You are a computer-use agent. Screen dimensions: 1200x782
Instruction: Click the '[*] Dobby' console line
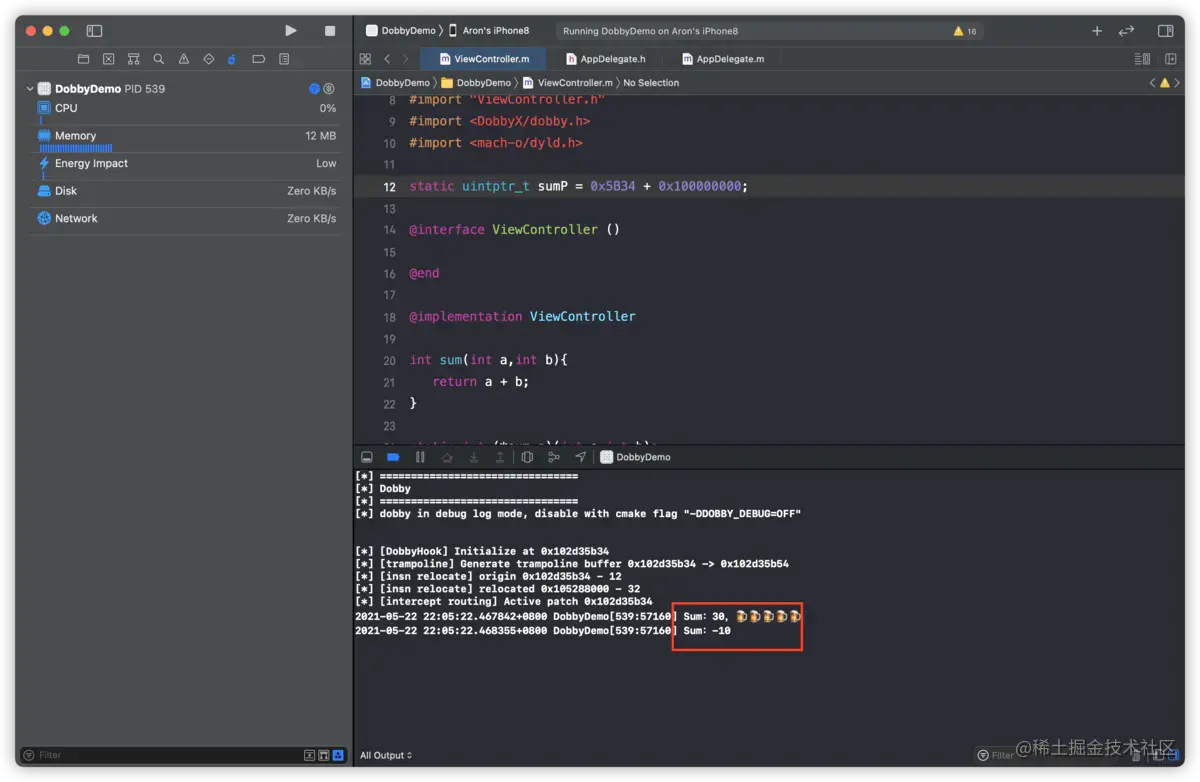pyautogui.click(x=383, y=489)
